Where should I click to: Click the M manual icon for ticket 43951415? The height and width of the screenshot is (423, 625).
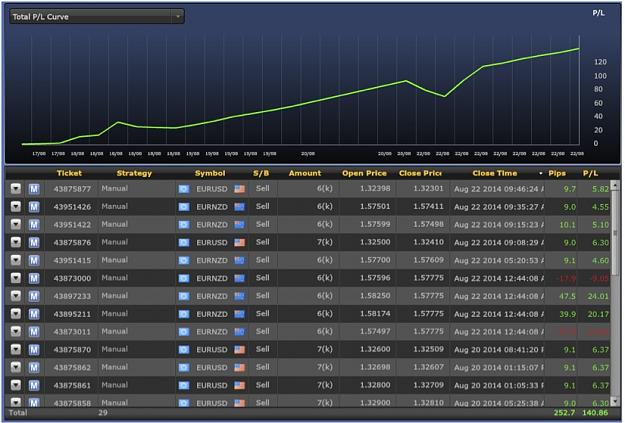point(34,260)
